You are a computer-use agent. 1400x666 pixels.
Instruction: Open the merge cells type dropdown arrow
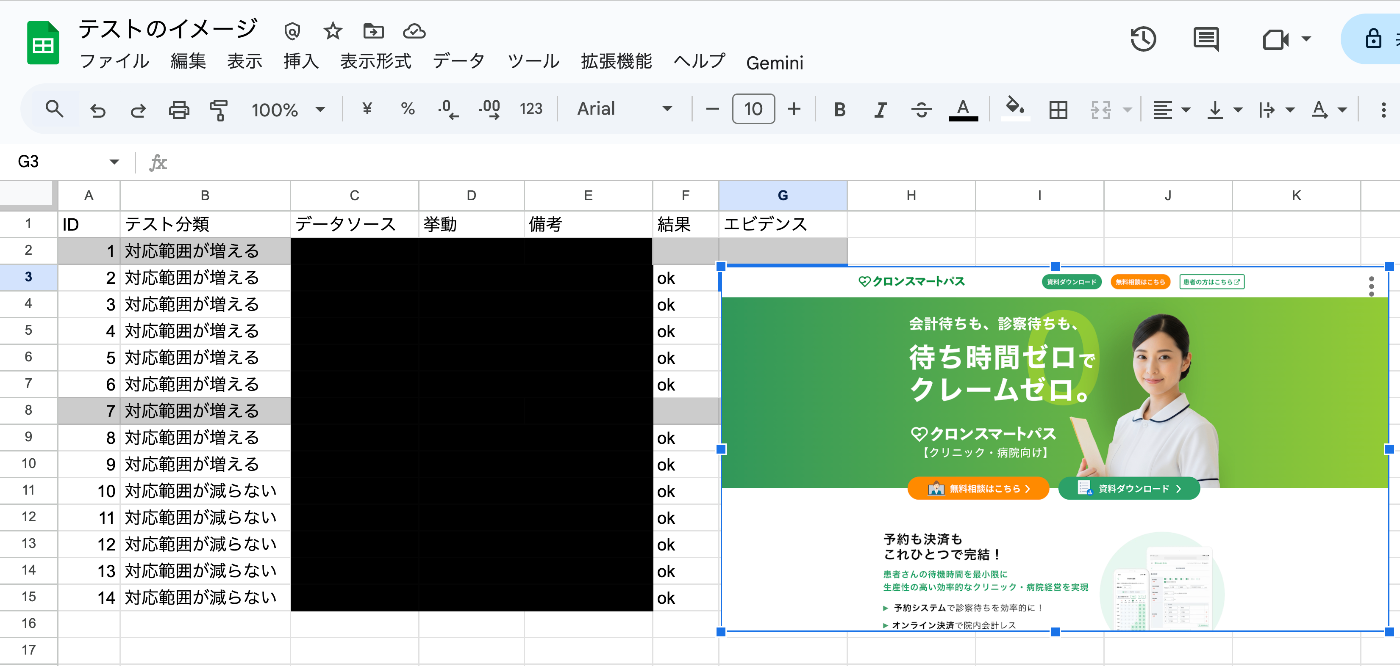(x=1128, y=110)
